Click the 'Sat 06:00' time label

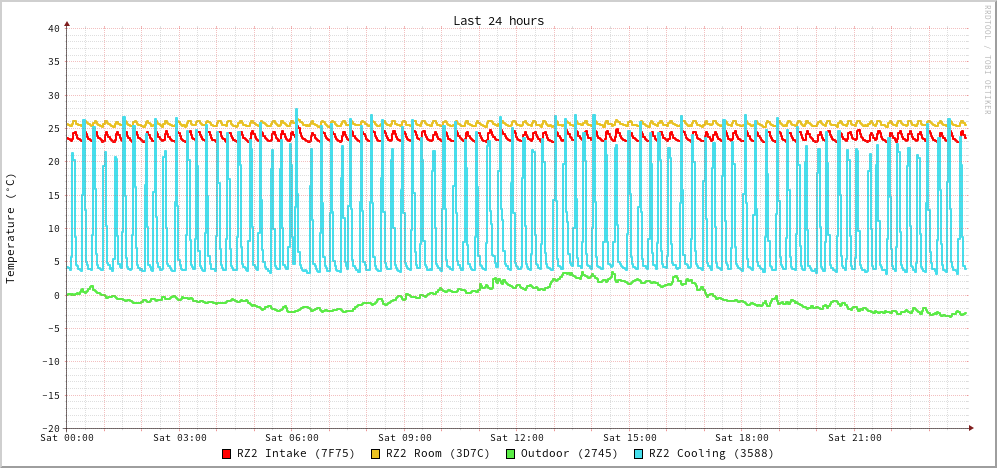(x=292, y=437)
